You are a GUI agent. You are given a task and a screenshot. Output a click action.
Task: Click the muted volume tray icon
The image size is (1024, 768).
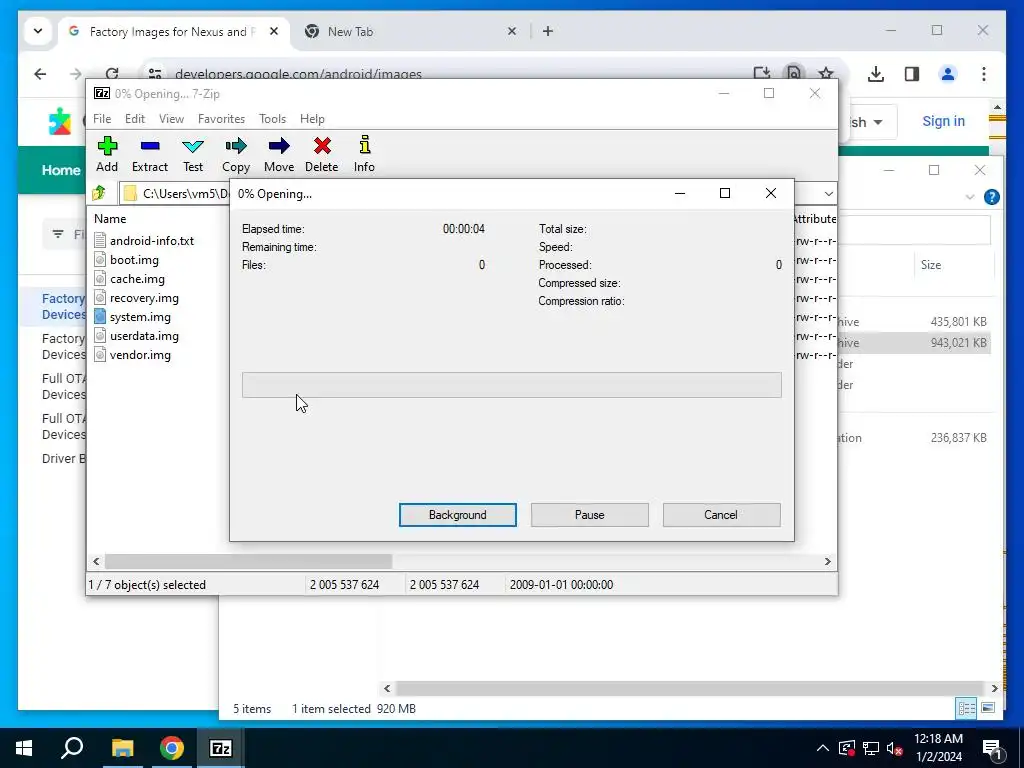click(894, 748)
